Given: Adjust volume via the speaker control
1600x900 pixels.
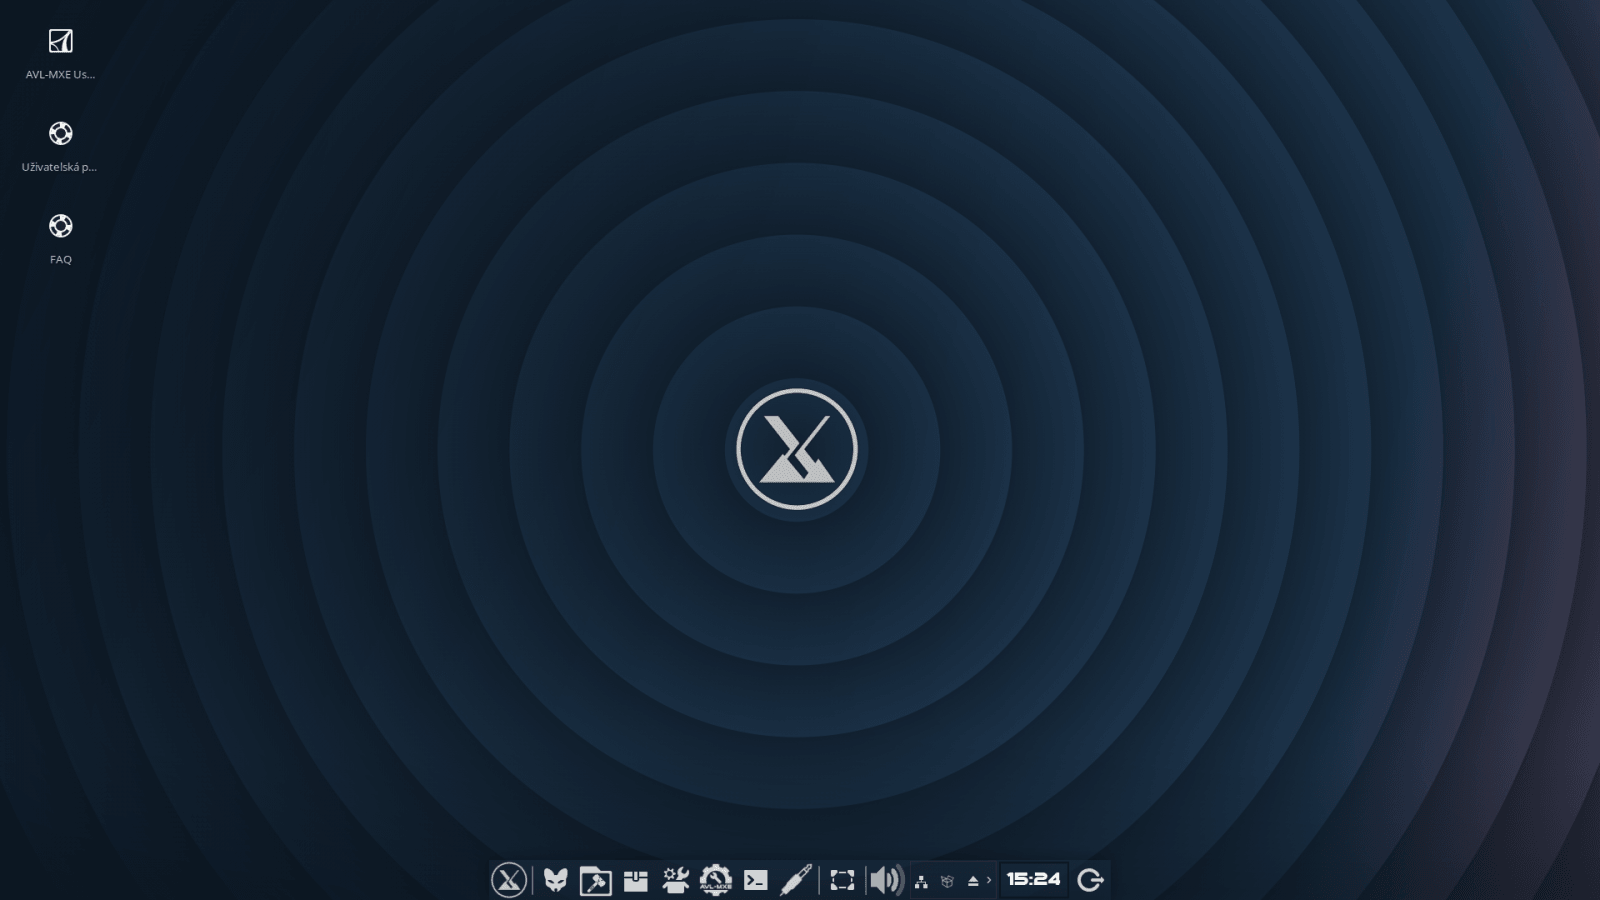Looking at the screenshot, I should pos(884,880).
